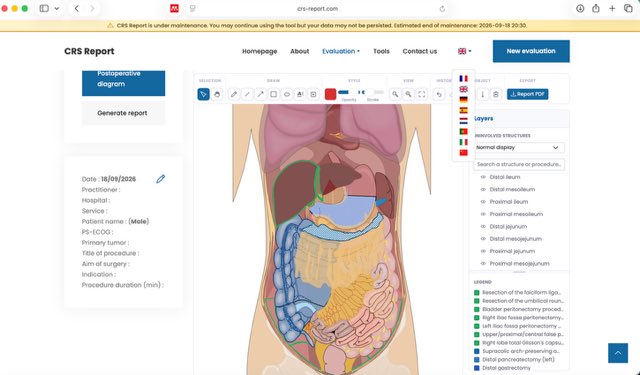Send object backward with down-arrow icon
Image resolution: width=640 pixels, height=375 pixels.
(x=482, y=94)
